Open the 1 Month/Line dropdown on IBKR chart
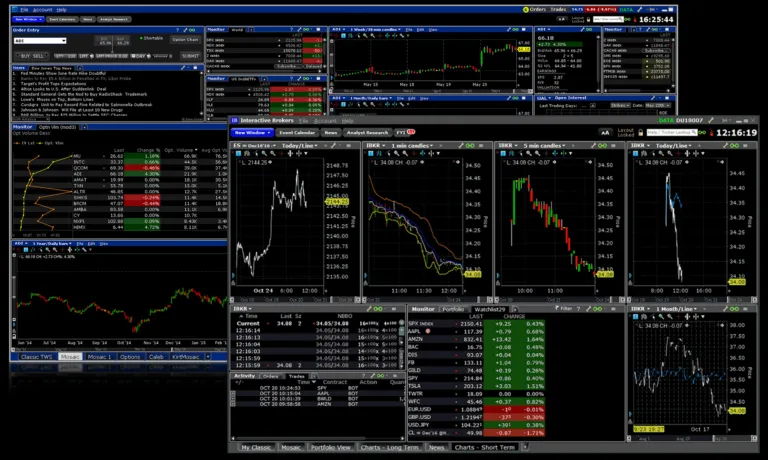This screenshot has height=460, width=768. coord(678,309)
